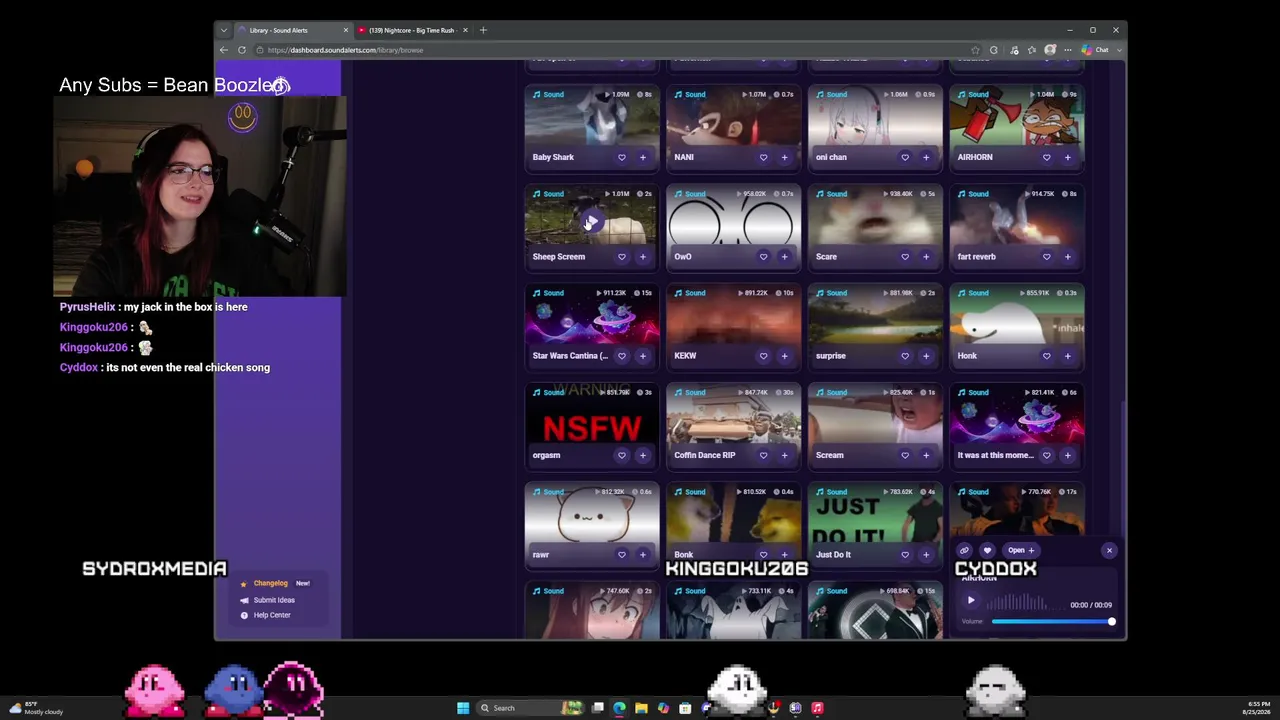
Task: Open the Edge browser from the taskbar
Action: coord(619,708)
